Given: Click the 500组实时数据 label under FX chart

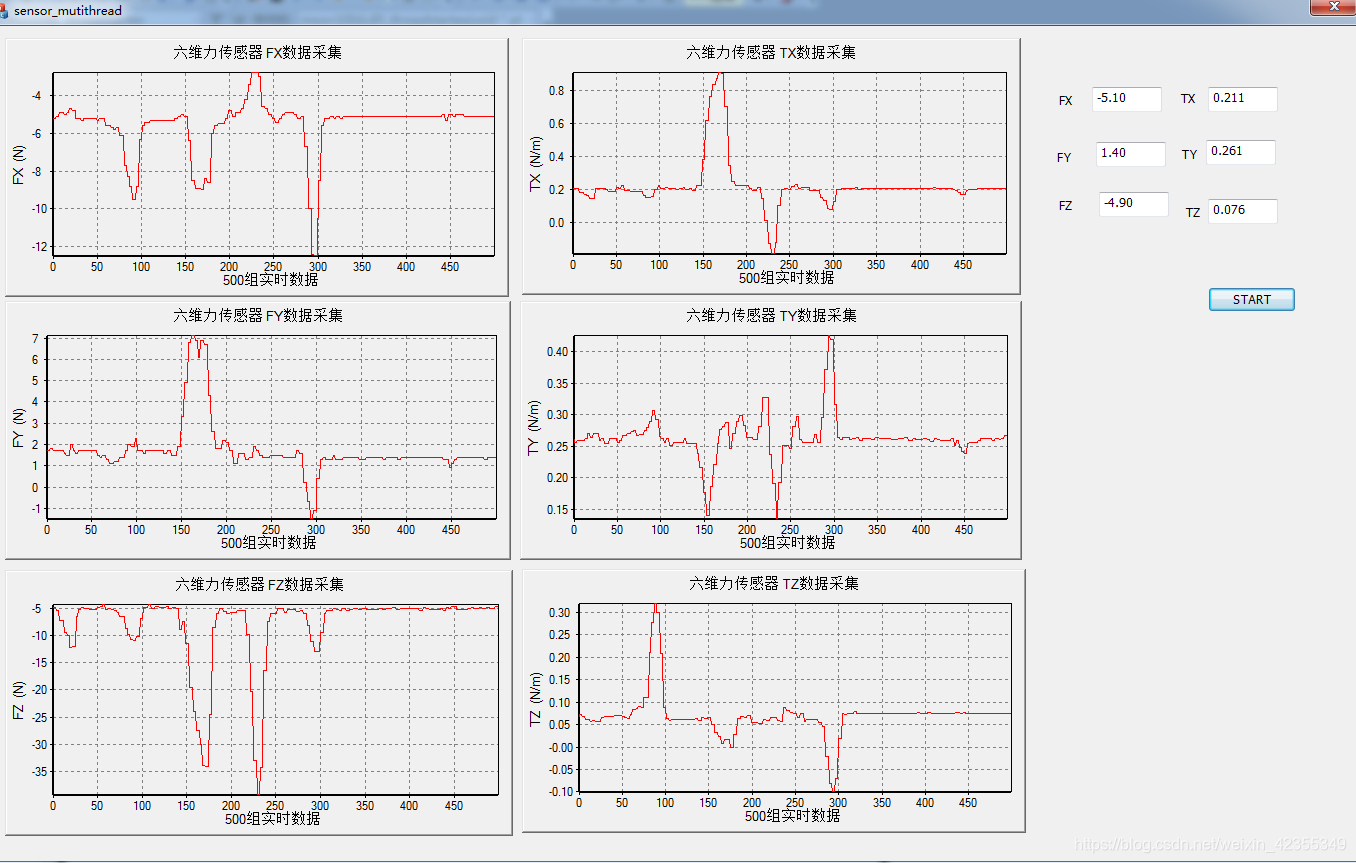Looking at the screenshot, I should (x=271, y=279).
